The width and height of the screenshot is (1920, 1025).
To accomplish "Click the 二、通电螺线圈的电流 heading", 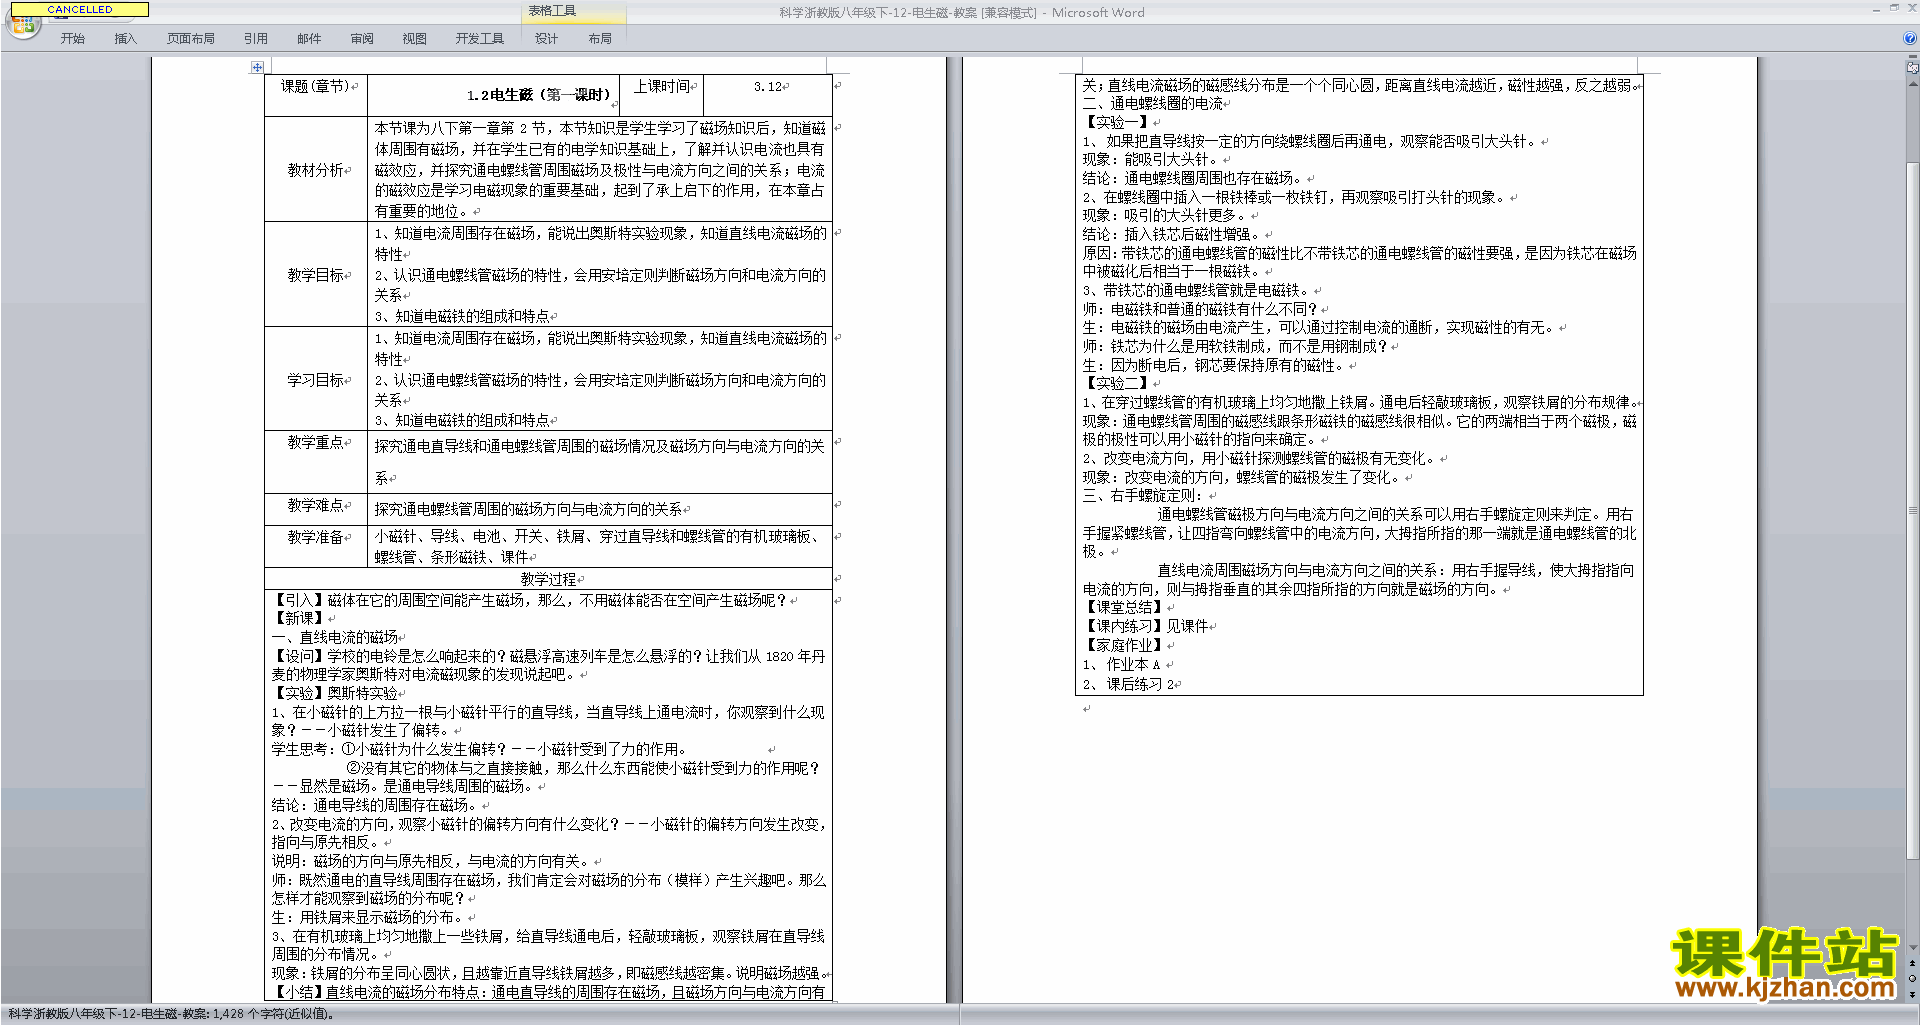I will [x=1155, y=103].
